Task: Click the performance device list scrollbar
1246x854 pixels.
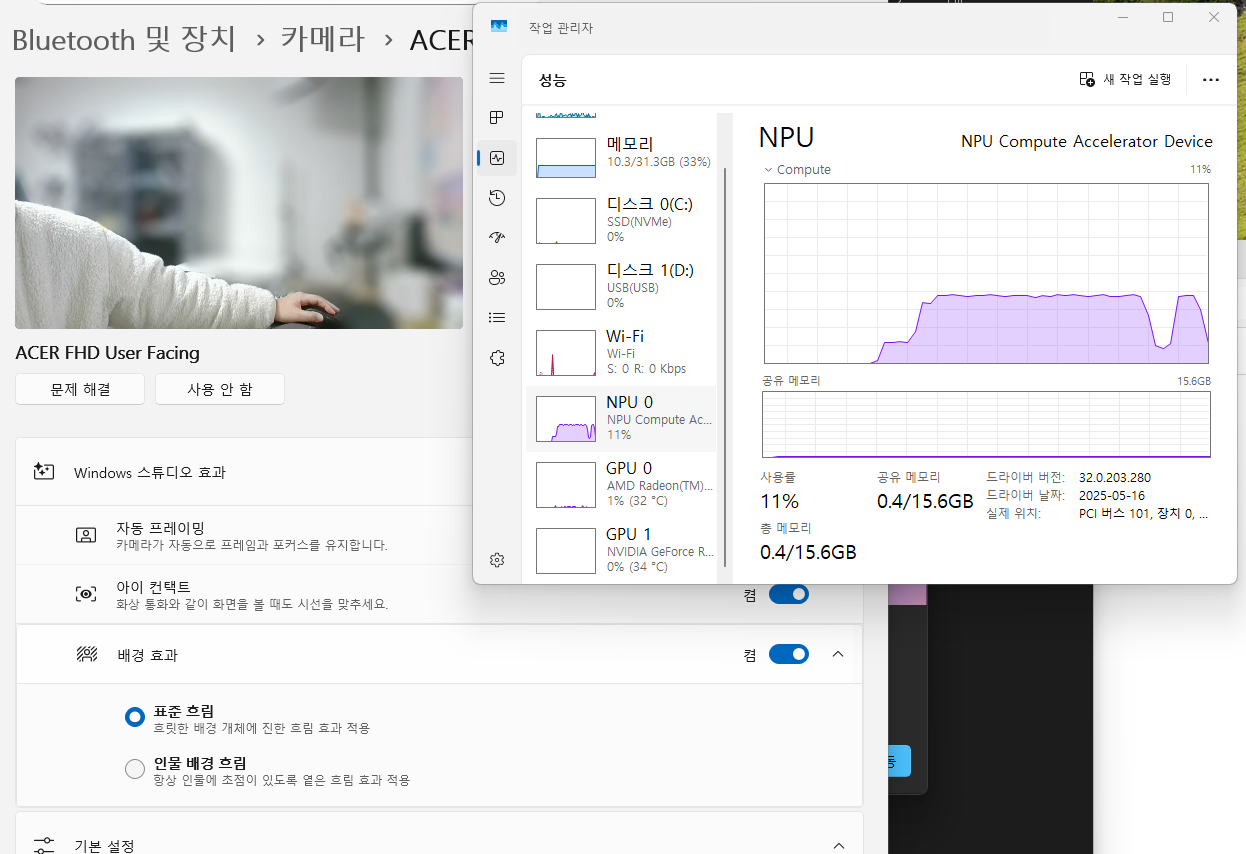Action: pyautogui.click(x=724, y=350)
